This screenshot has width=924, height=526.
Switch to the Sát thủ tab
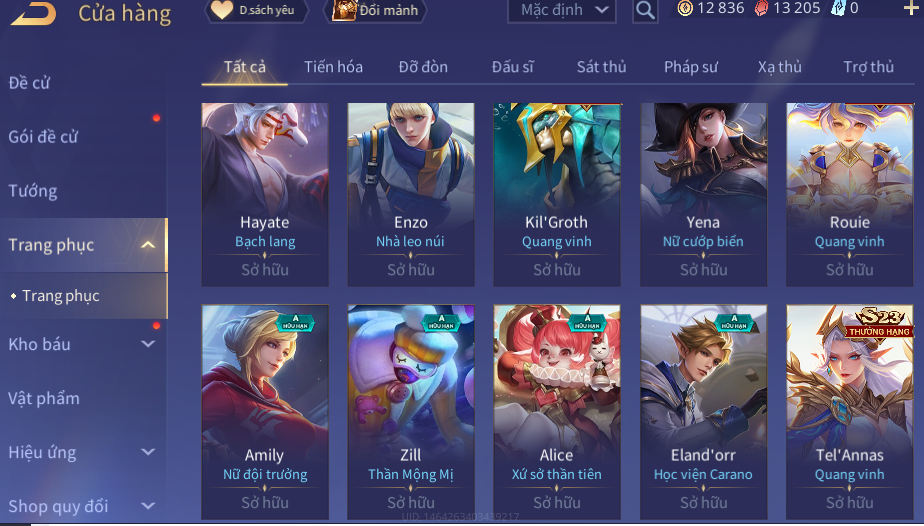601,67
